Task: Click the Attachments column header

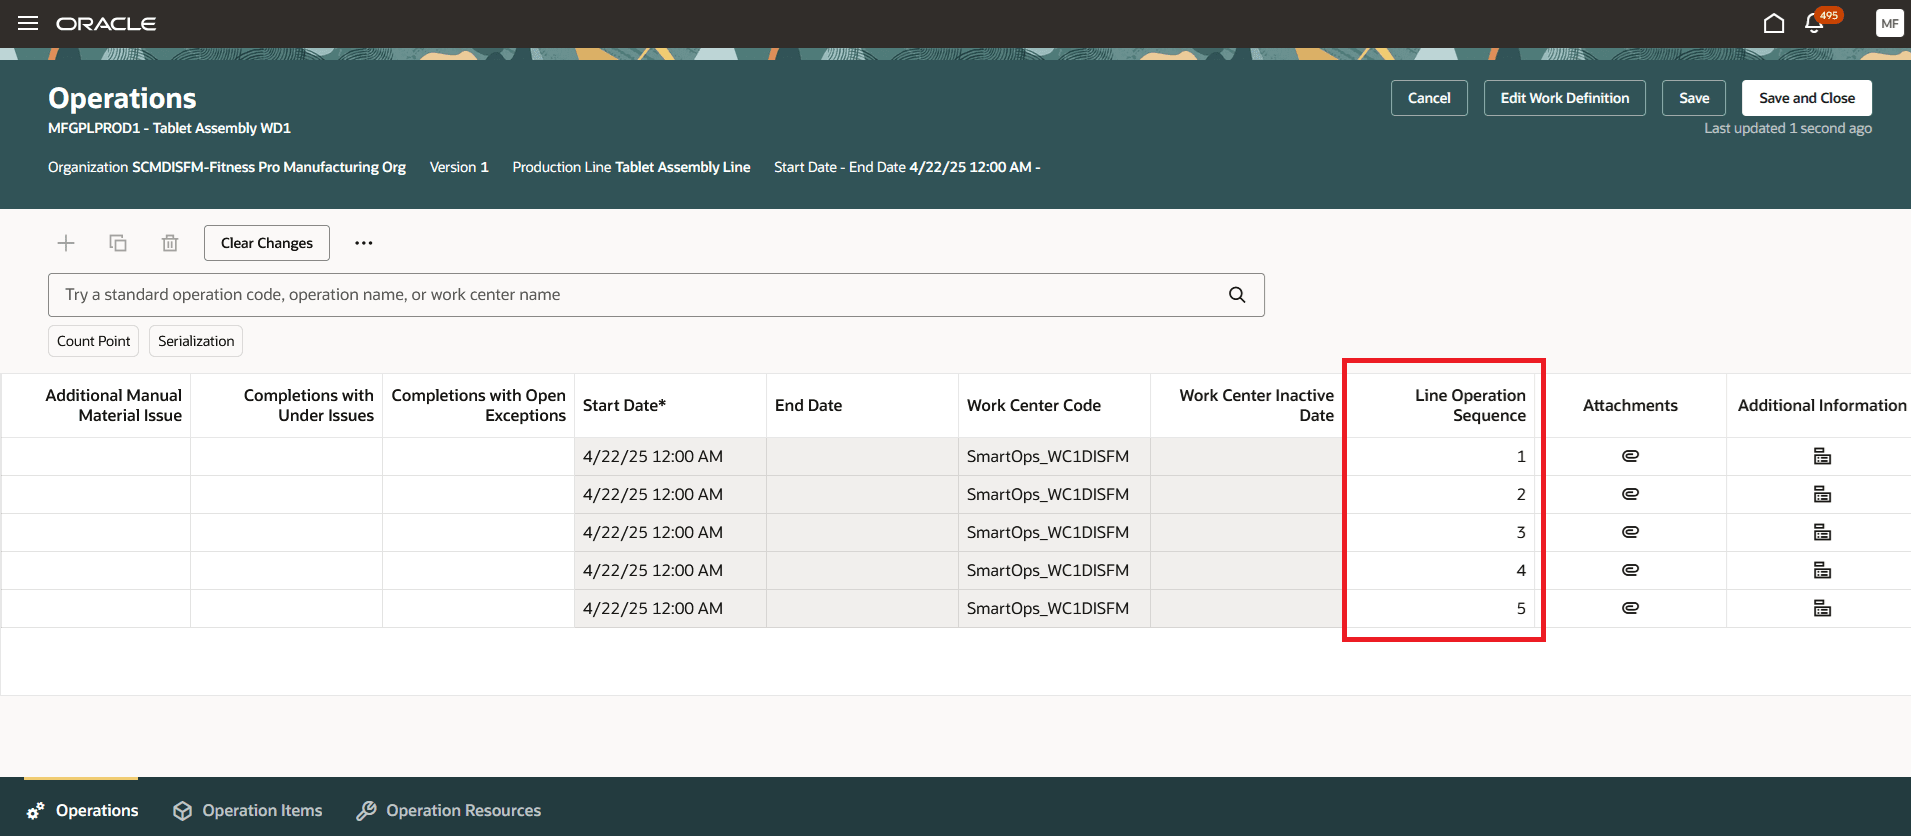Action: click(x=1630, y=405)
